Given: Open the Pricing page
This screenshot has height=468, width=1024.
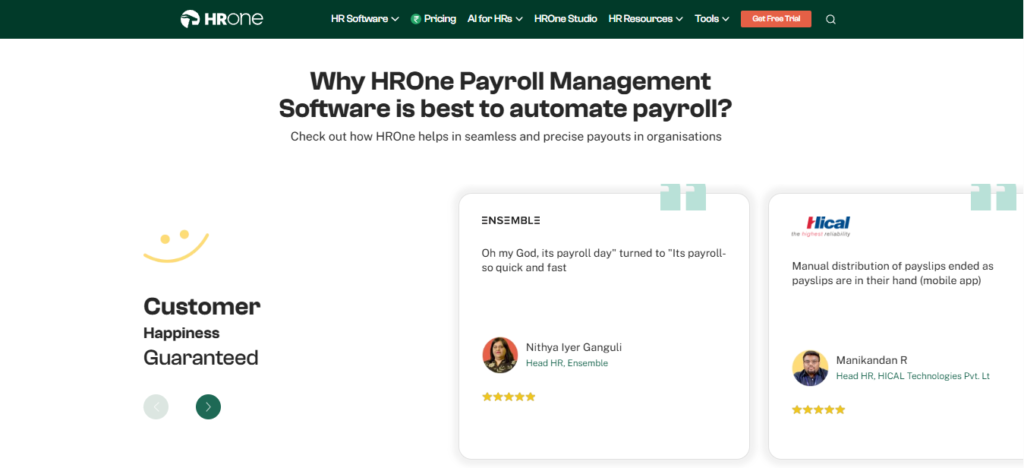Looking at the screenshot, I should click(x=440, y=19).
